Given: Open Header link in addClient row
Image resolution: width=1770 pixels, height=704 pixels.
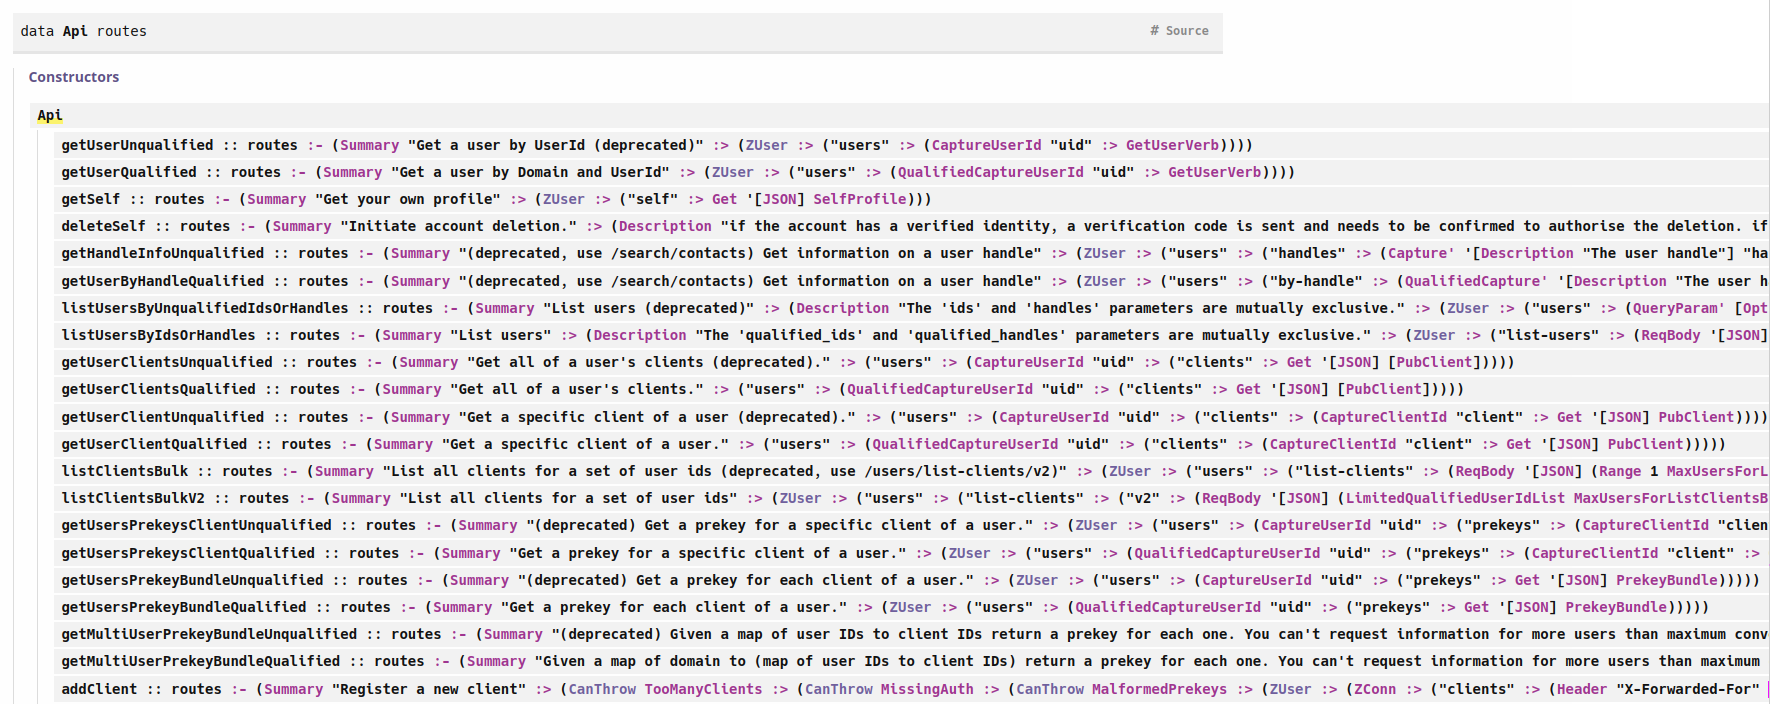Looking at the screenshot, I should 1582,689.
